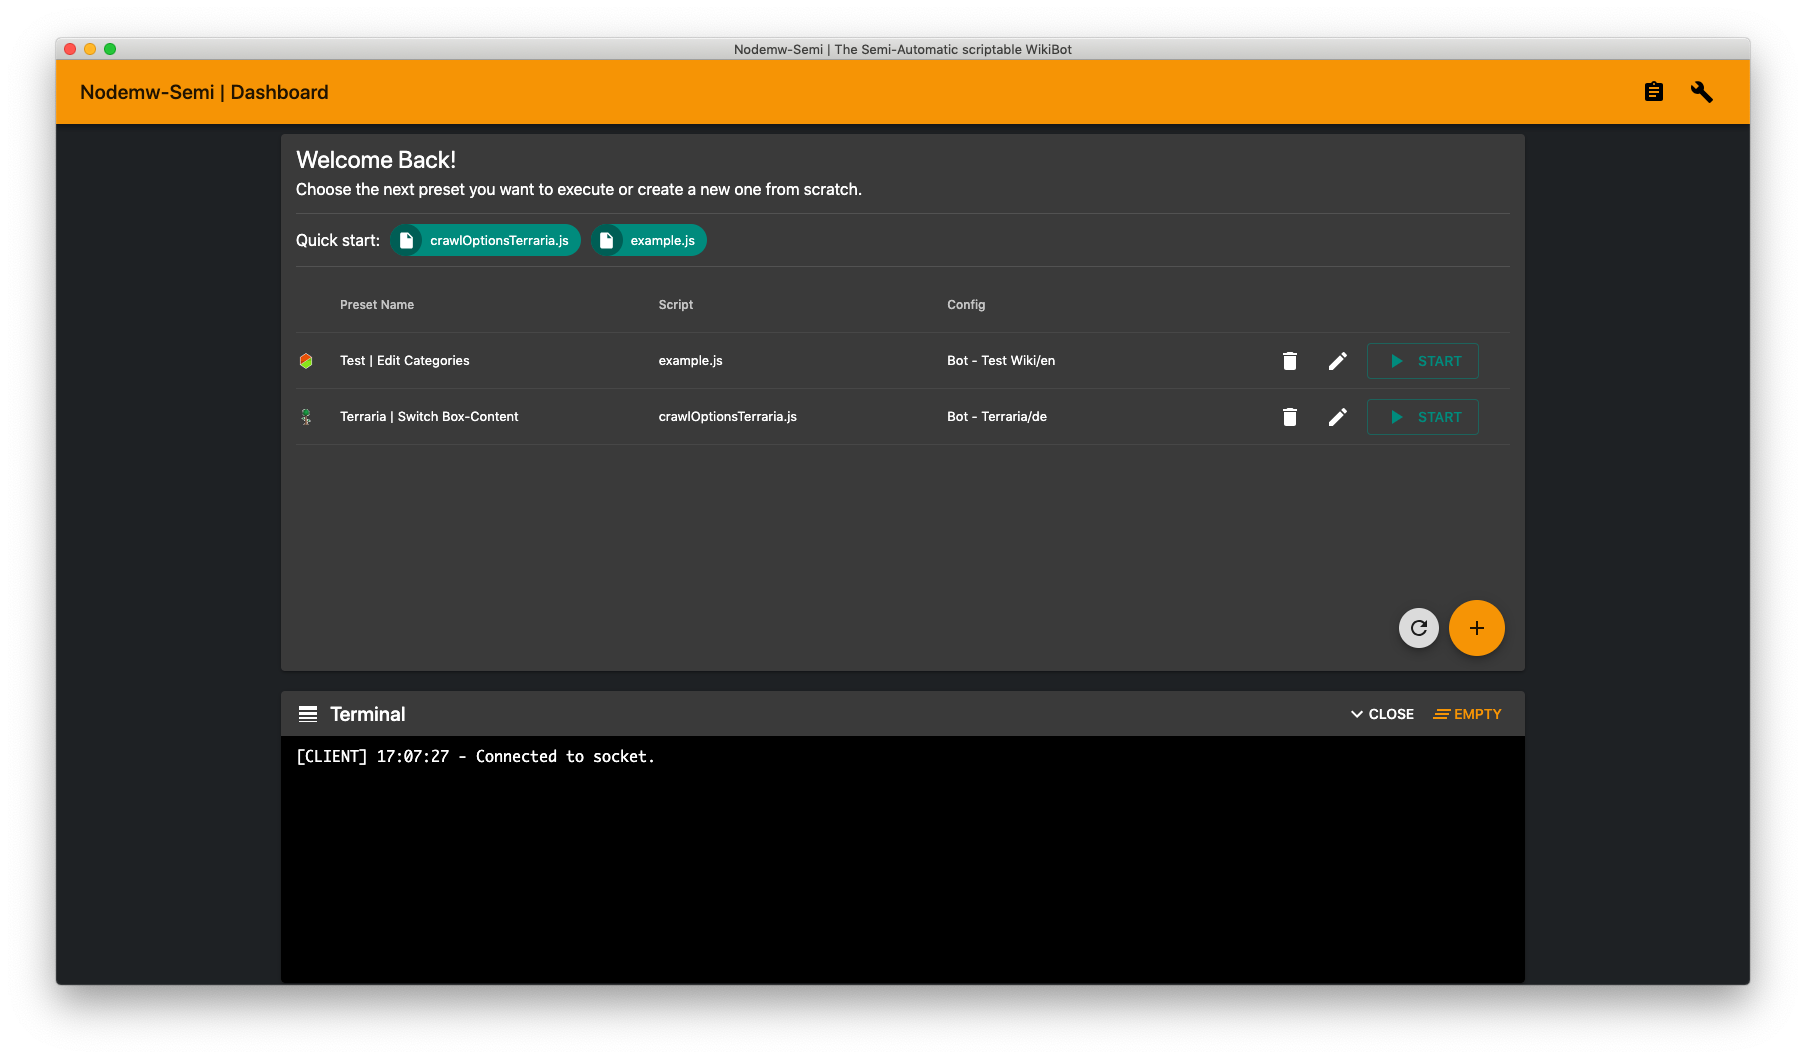The image size is (1806, 1059).
Task: Click the 'Welcome Back!' heading
Action: click(x=376, y=160)
